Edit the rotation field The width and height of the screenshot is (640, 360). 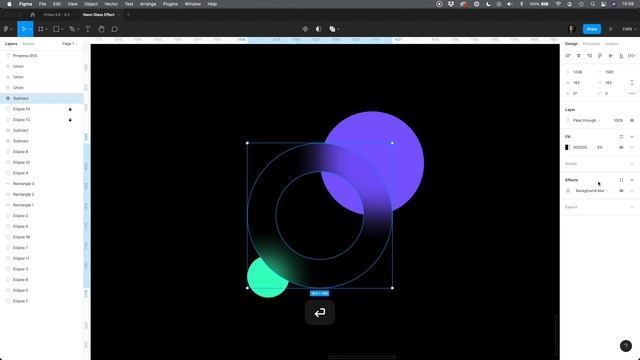click(579, 93)
